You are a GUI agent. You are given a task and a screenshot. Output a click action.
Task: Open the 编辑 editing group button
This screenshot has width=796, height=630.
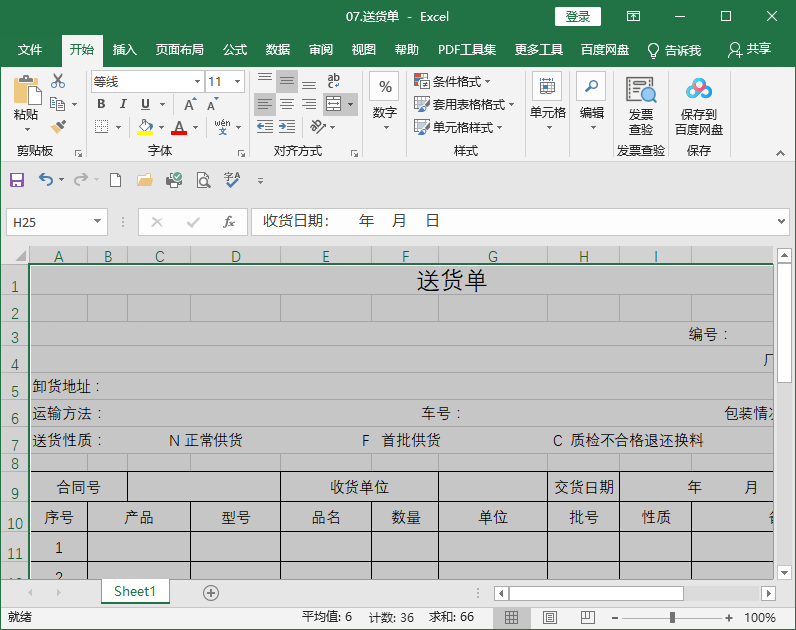pyautogui.click(x=591, y=102)
